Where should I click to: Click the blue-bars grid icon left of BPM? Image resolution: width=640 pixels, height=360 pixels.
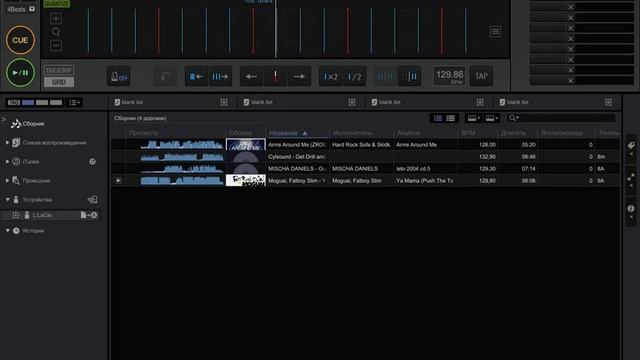click(x=385, y=76)
